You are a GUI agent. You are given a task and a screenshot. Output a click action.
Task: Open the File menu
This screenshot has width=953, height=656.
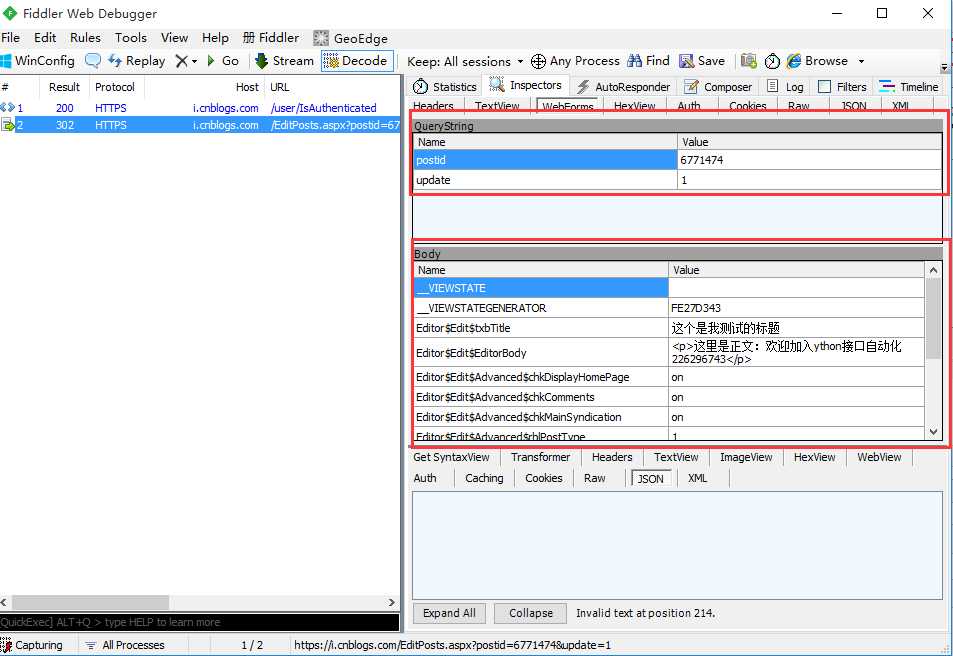[x=10, y=38]
